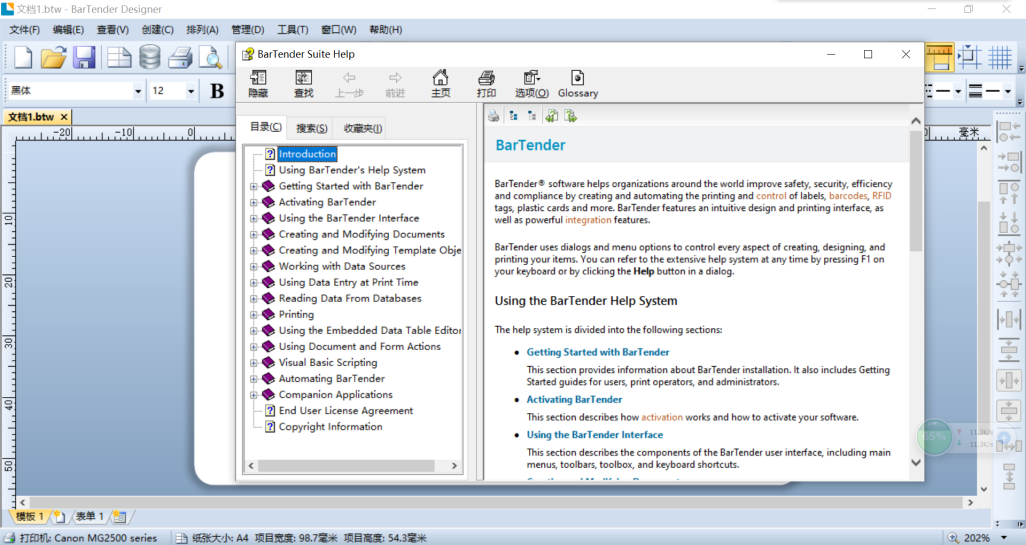This screenshot has width=1026, height=545.
Task: Center objects horizontally icon in side toolbar
Action: (1008, 255)
